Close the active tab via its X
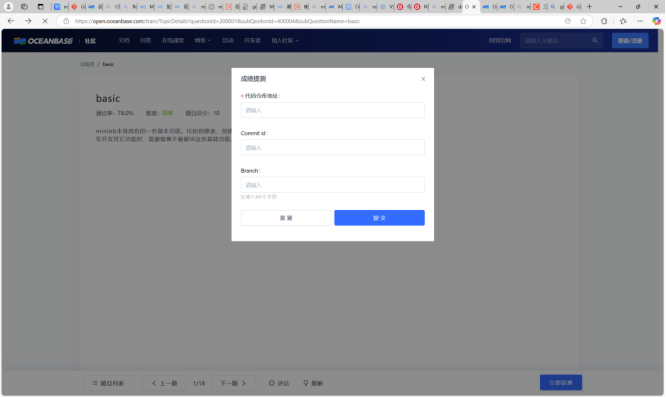Image resolution: width=666 pixels, height=397 pixels. [x=474, y=7]
